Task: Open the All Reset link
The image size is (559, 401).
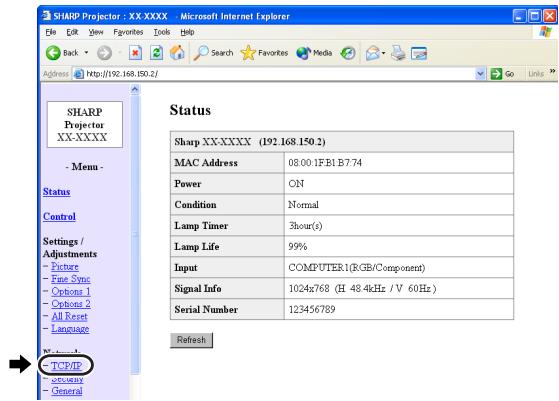Action: [x=70, y=316]
